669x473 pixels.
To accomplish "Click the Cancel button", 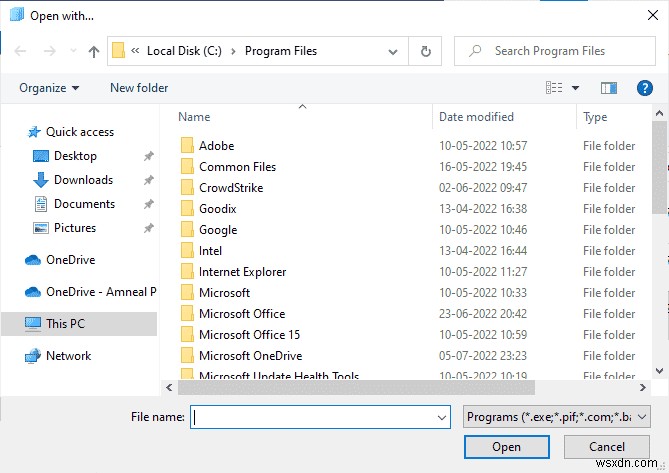I will [606, 447].
